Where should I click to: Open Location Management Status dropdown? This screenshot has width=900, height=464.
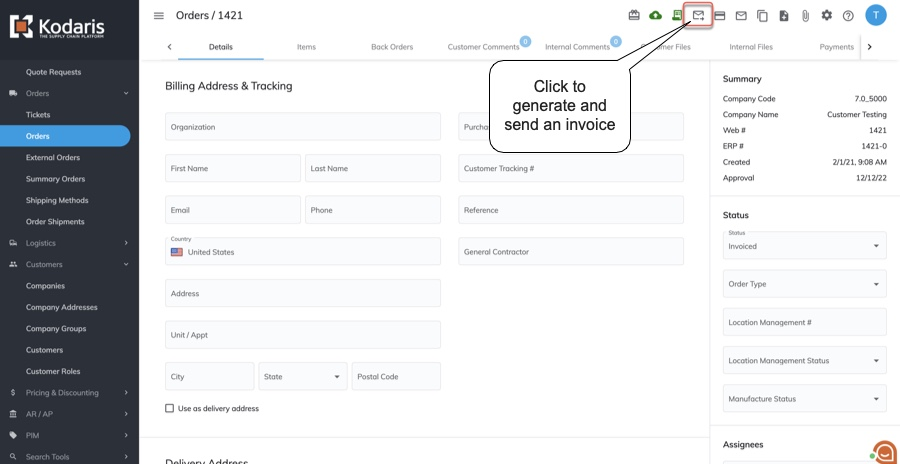[x=804, y=361]
